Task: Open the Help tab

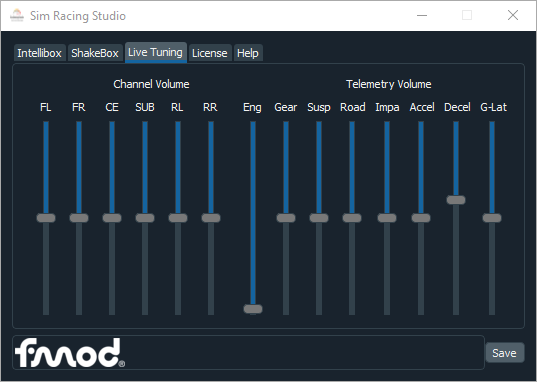Action: [x=248, y=53]
